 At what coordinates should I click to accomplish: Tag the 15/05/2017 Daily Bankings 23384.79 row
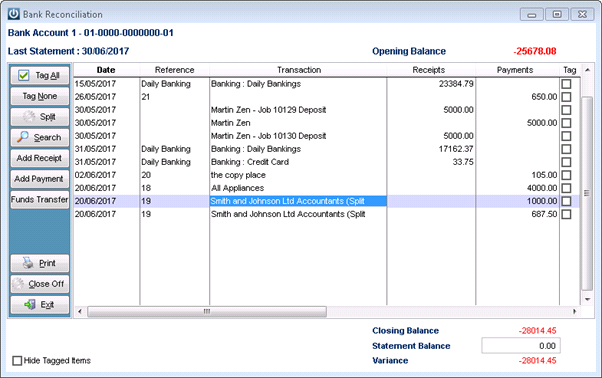click(566, 84)
